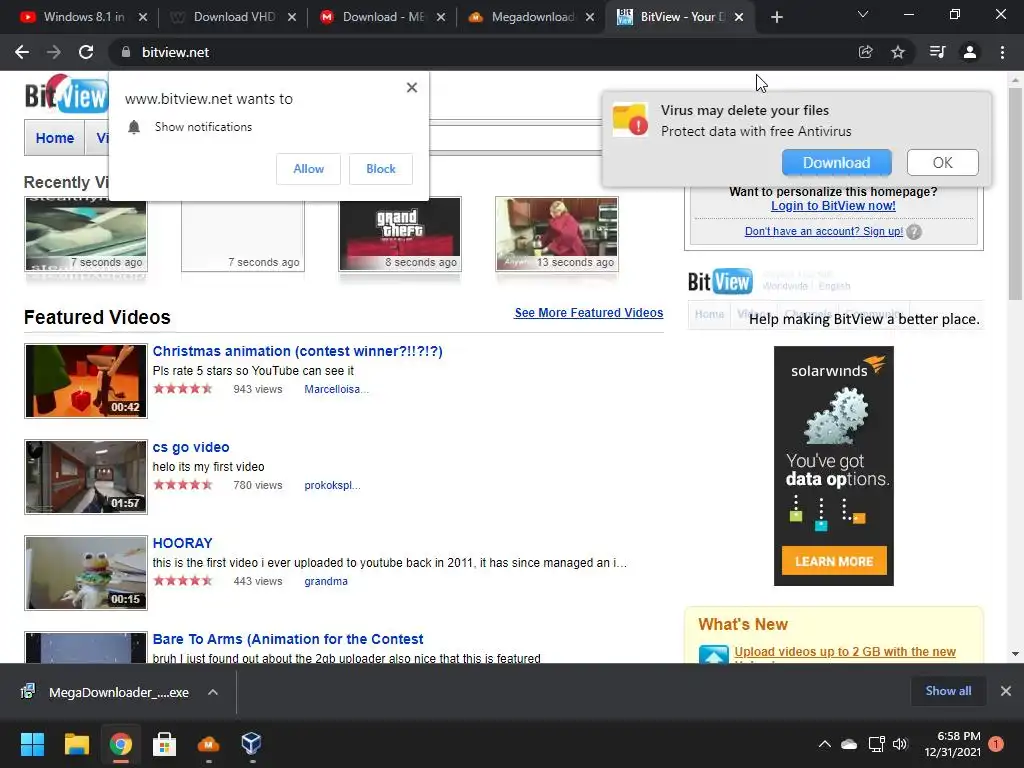Image resolution: width=1024 pixels, height=768 pixels.
Task: Visit Marcelloisa uploader channel
Action: pos(336,389)
